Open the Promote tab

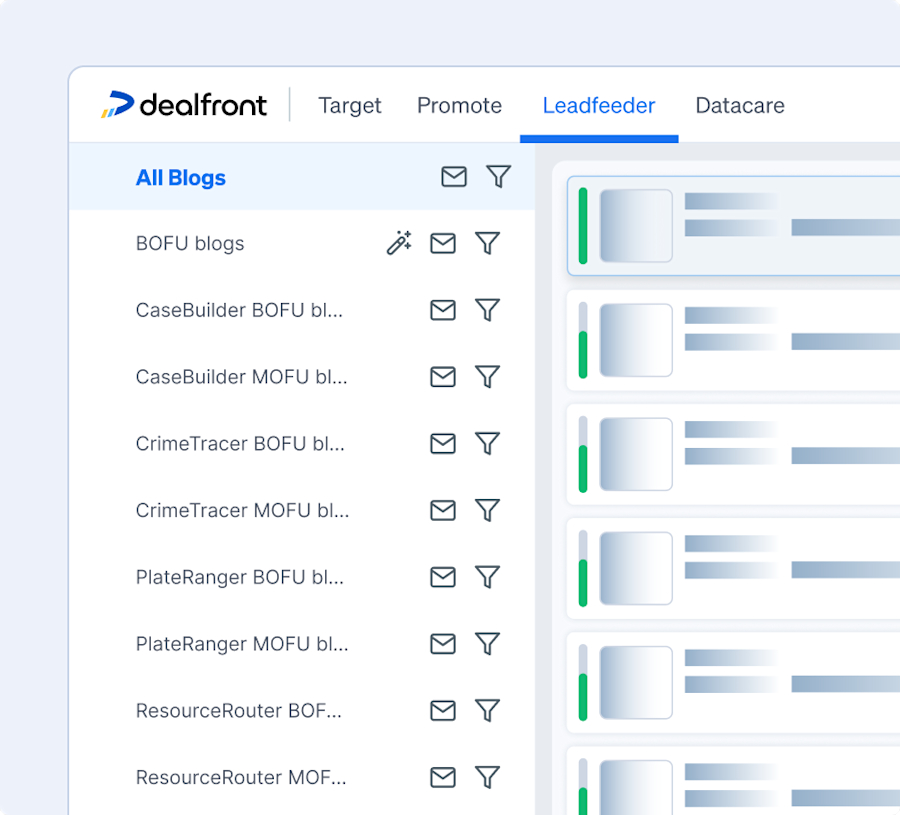[459, 106]
